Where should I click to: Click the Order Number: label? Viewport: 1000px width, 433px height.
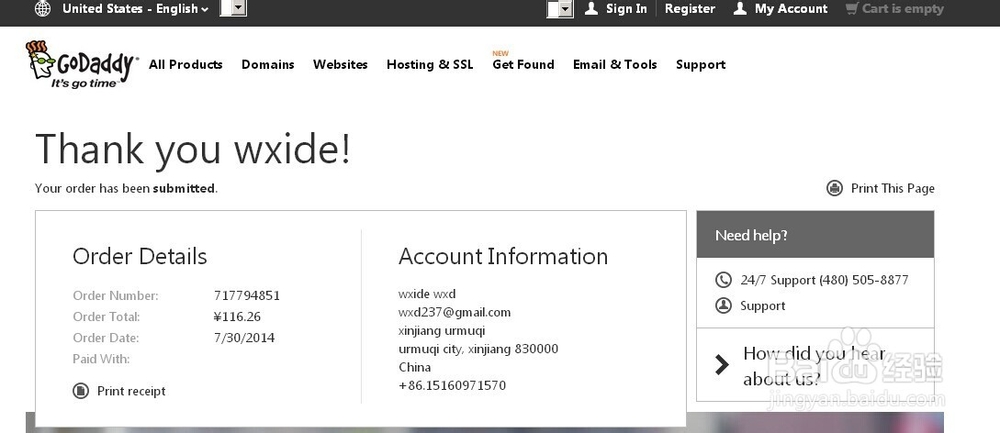[x=115, y=296]
